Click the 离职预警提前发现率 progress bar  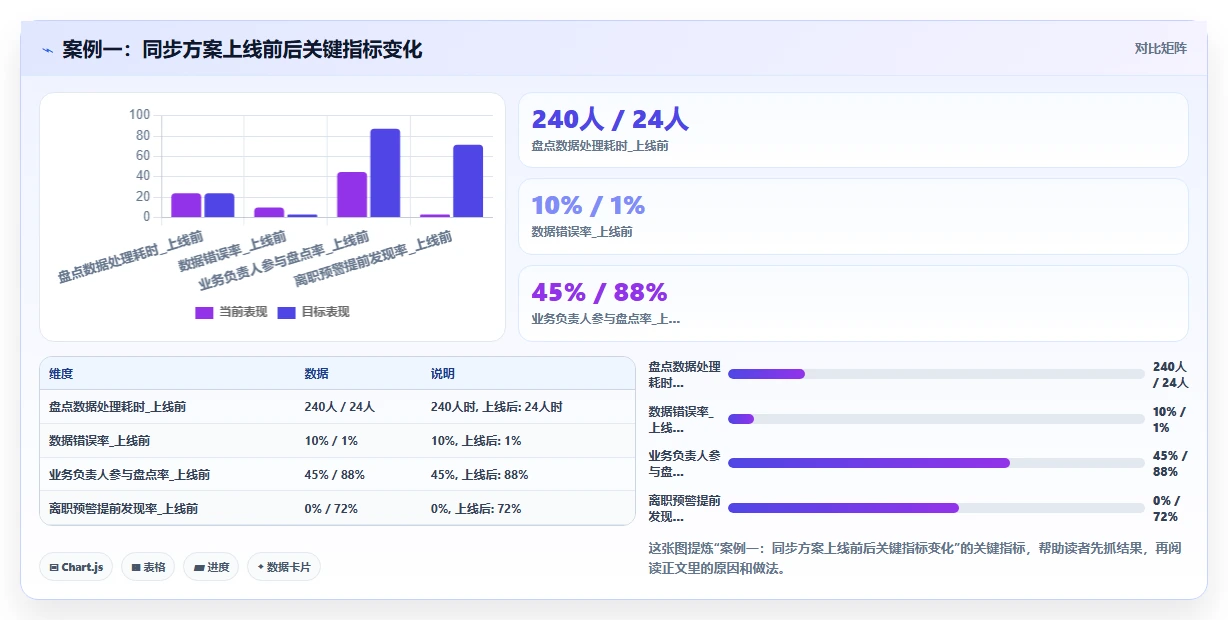point(936,508)
